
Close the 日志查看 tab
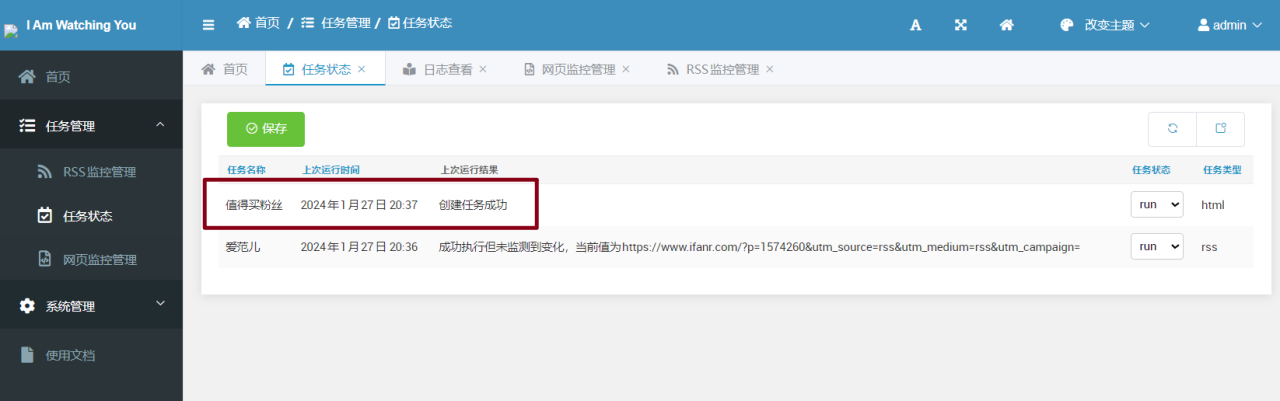point(482,69)
